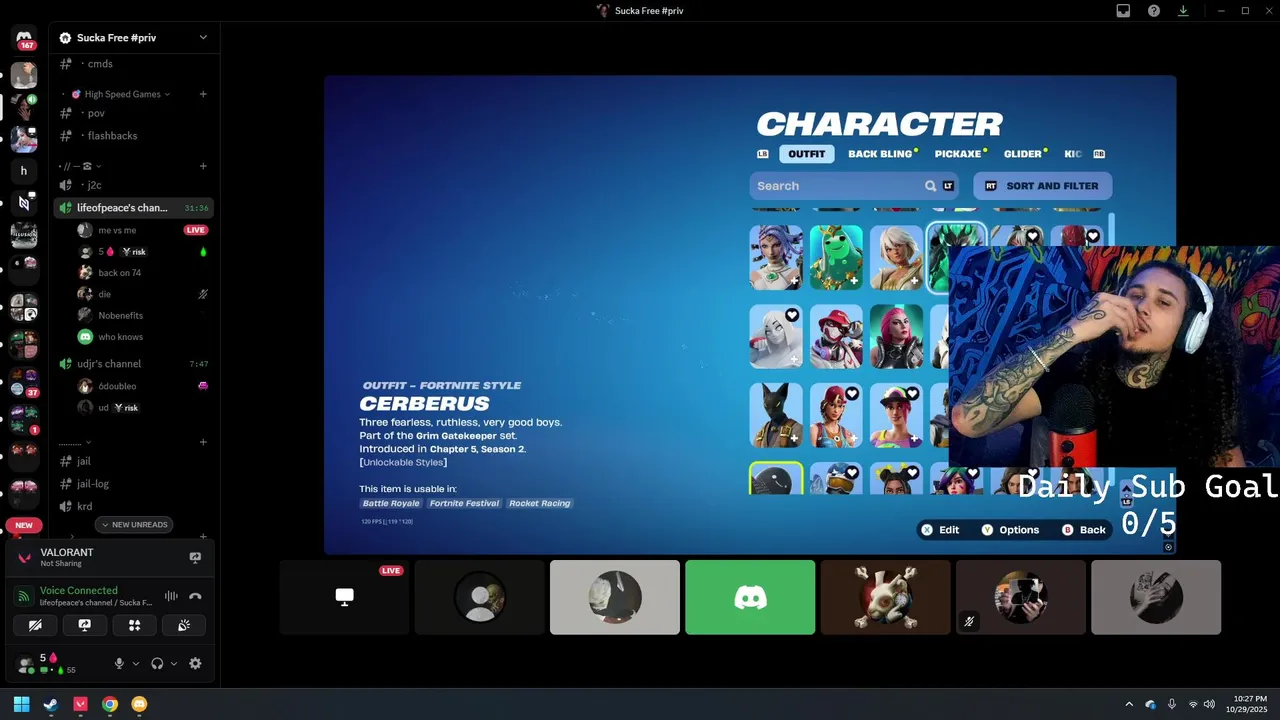Click the red NEW badge in server list
The width and height of the screenshot is (1280, 720).
[x=24, y=525]
